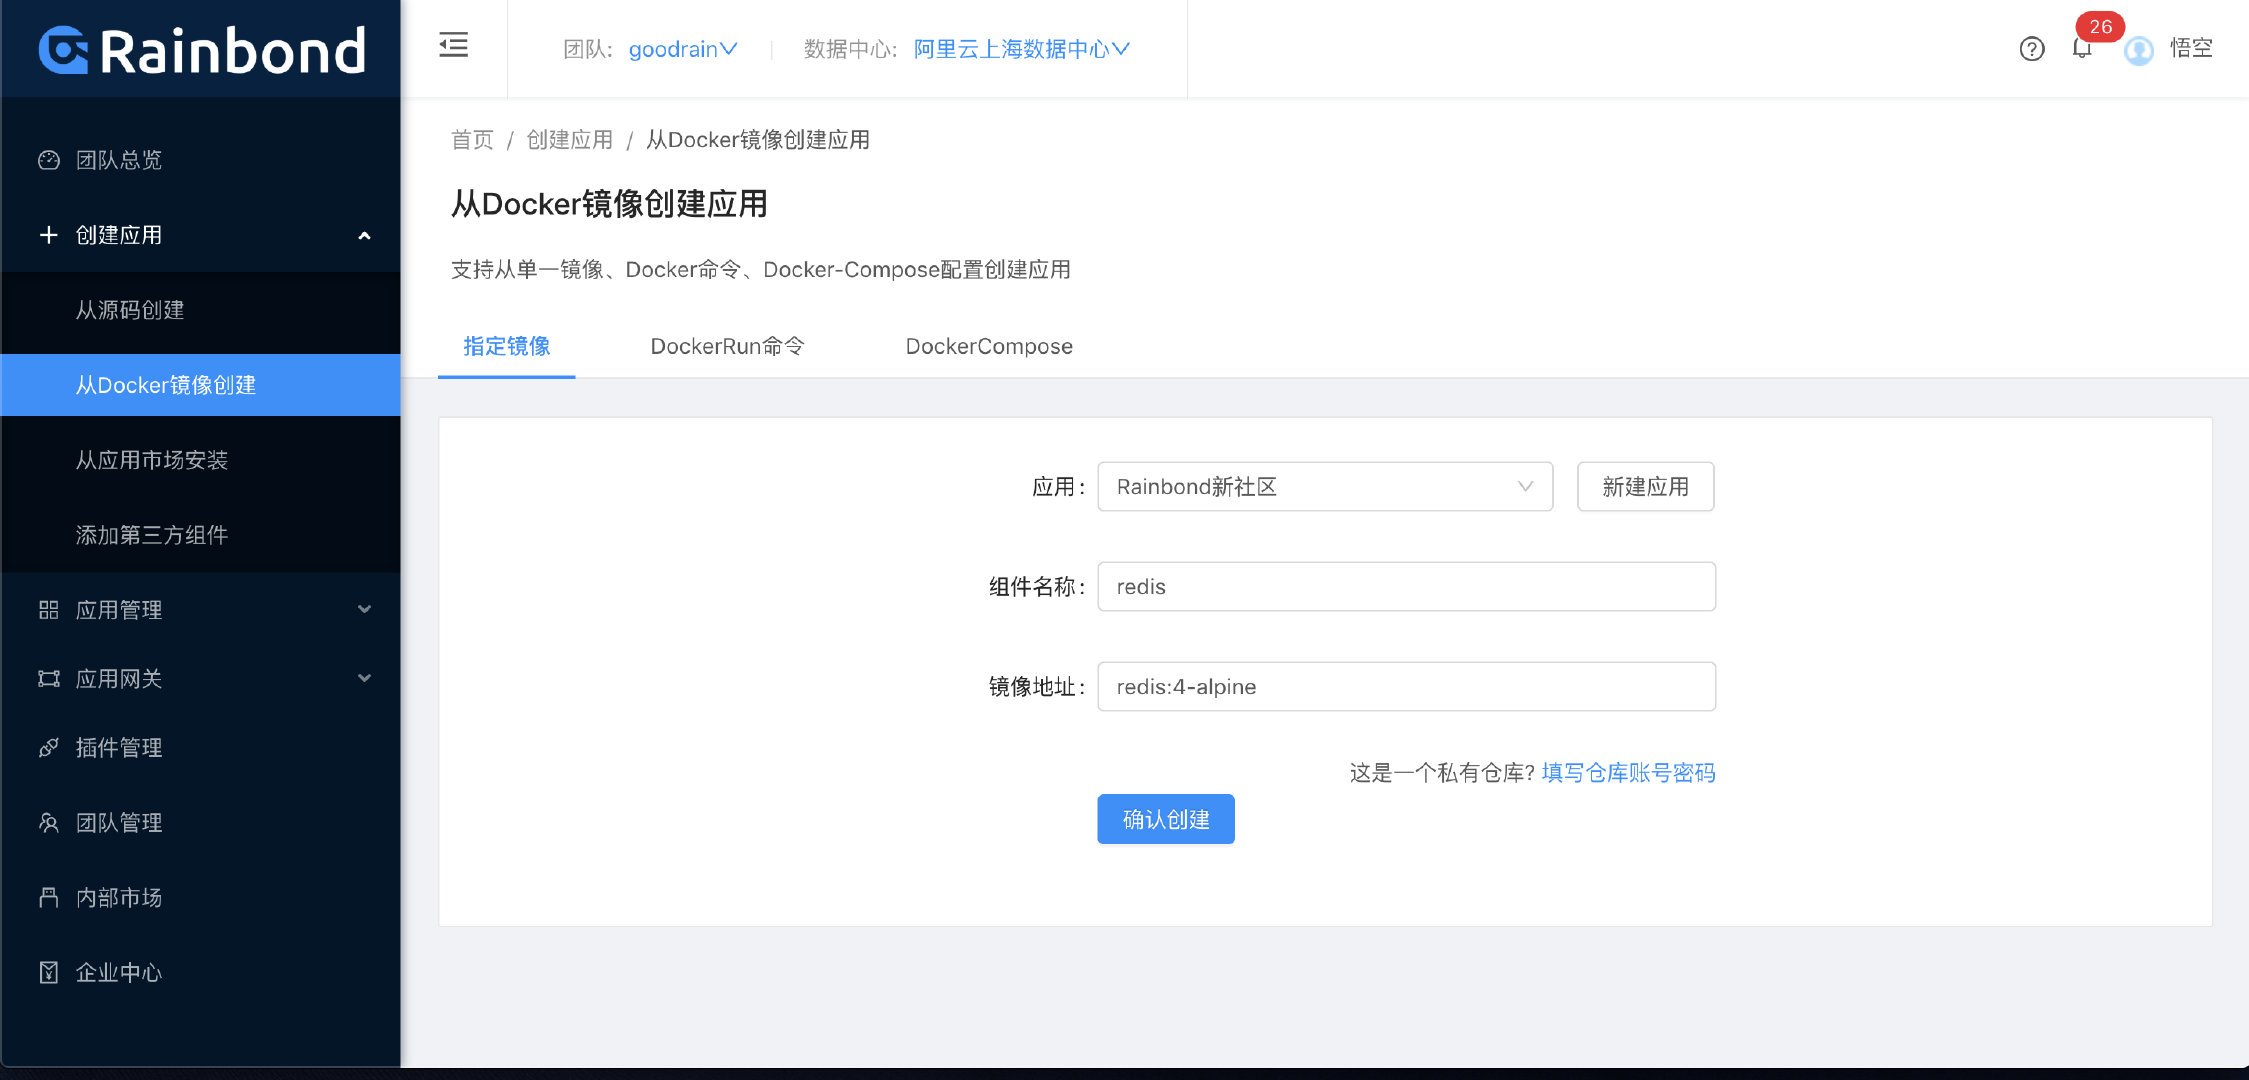Click the 团队管理 team icon
2249x1080 pixels.
tap(48, 823)
